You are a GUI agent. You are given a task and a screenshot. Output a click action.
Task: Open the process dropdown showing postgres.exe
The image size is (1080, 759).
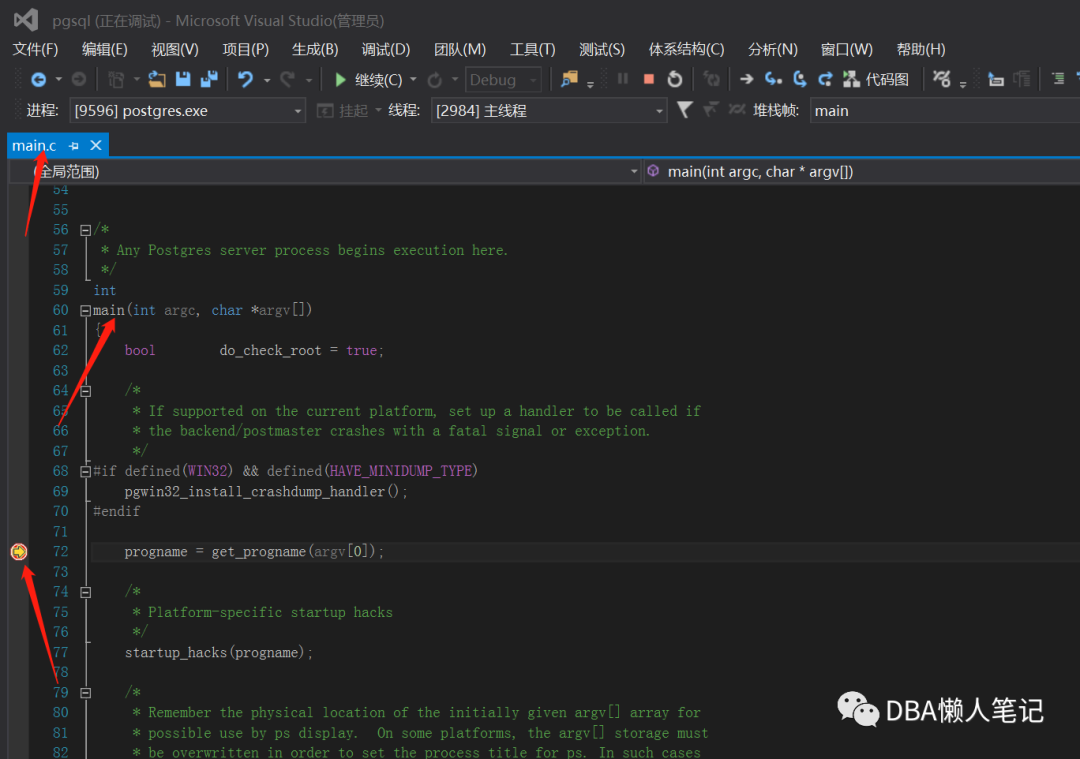pos(187,111)
